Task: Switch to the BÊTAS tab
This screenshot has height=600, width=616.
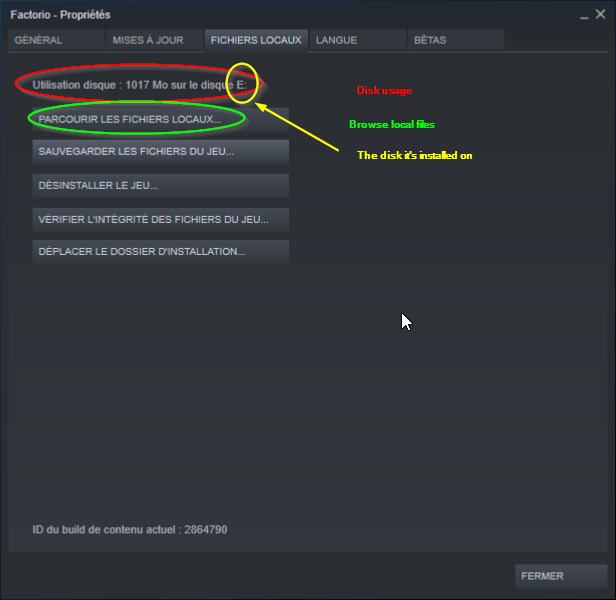Action: tap(456, 40)
